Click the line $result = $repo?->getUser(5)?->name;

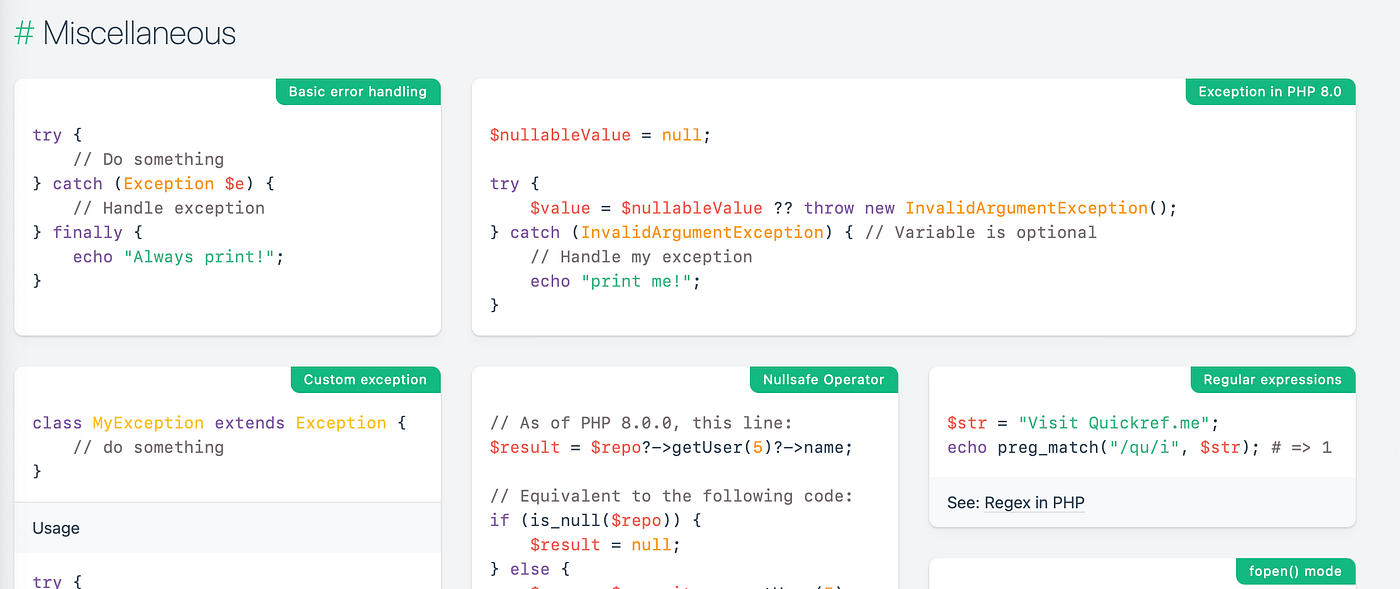tap(671, 447)
